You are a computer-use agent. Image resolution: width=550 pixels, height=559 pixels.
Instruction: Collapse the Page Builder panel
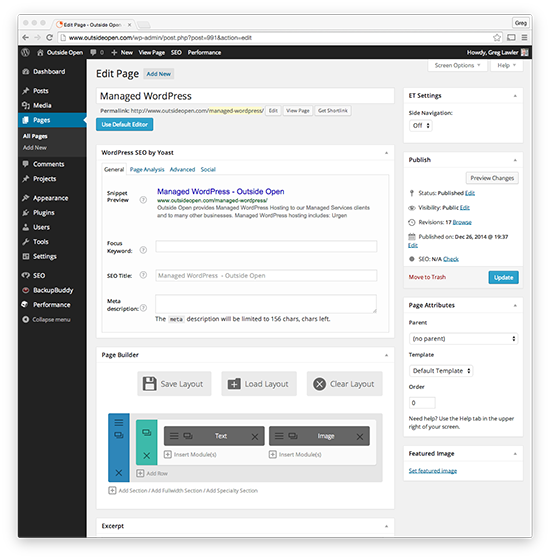pos(386,355)
